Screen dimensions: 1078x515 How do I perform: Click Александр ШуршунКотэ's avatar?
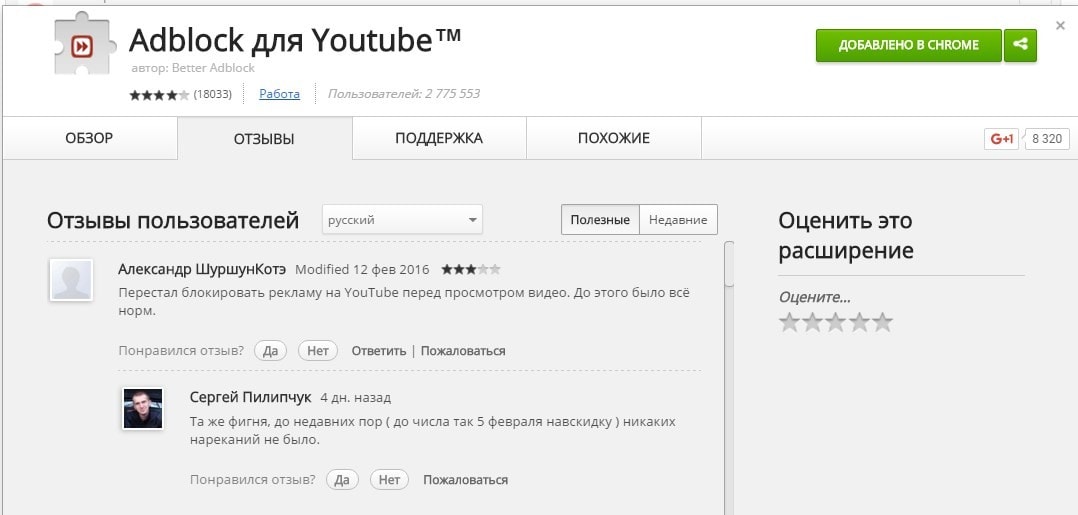point(71,280)
